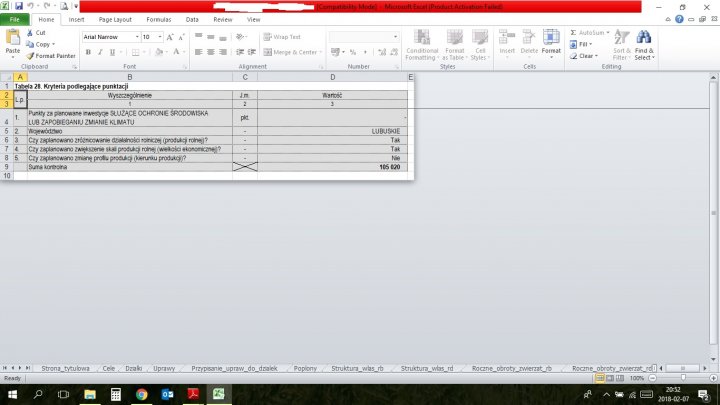Toggle Bold formatting
This screenshot has height=405, width=720.
point(88,52)
